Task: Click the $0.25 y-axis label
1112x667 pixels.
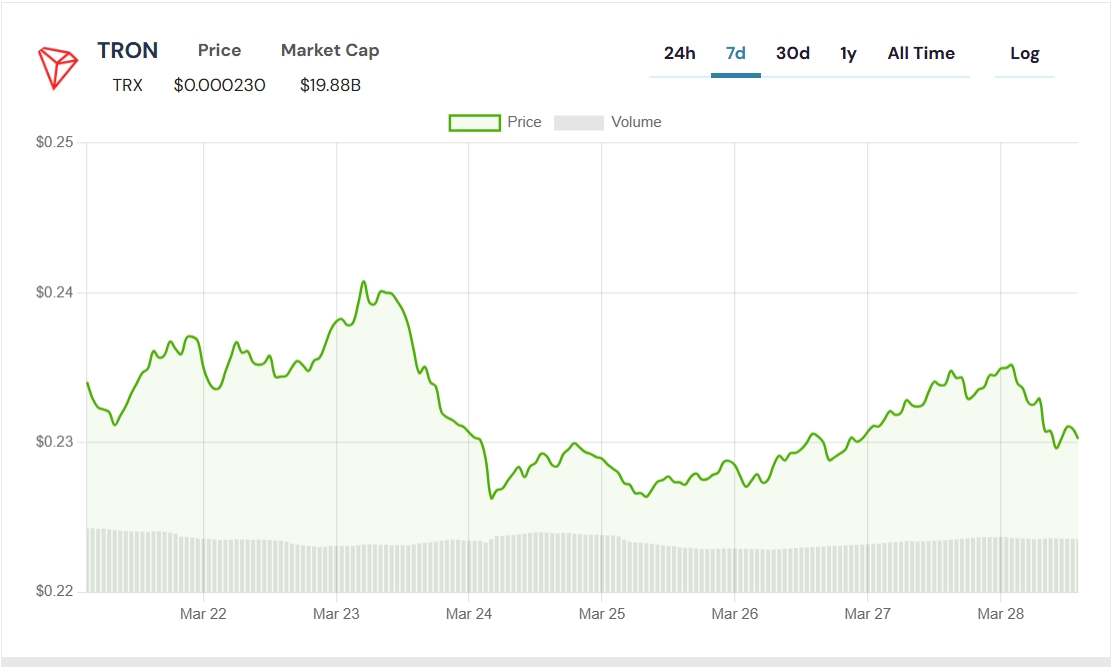Action: (55, 142)
